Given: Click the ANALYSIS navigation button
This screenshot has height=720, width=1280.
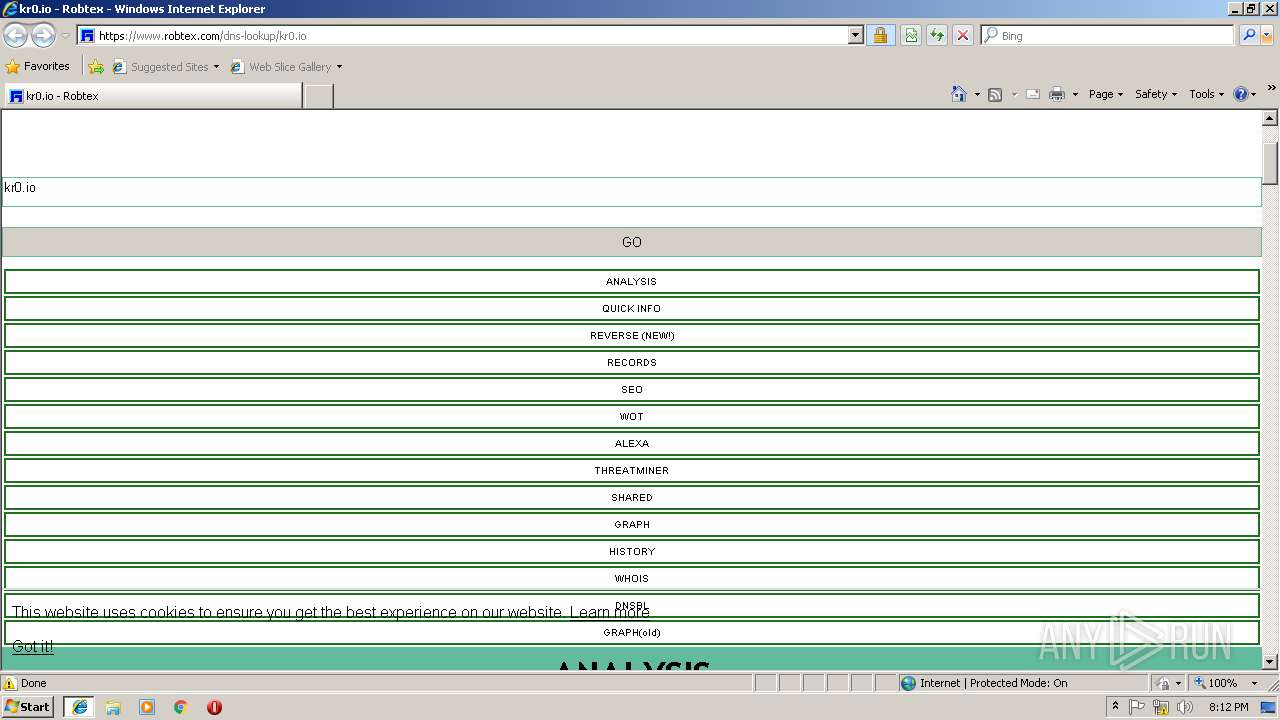Looking at the screenshot, I should pos(631,281).
